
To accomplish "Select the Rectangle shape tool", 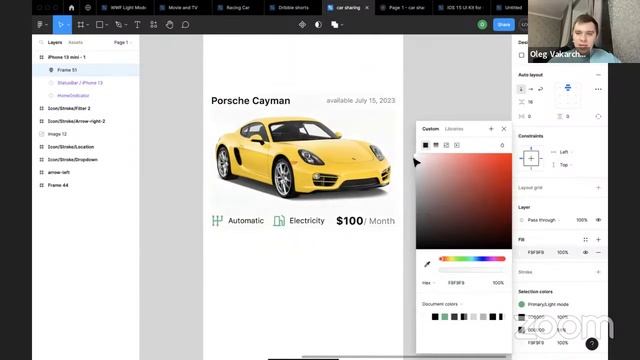I will (x=99, y=25).
